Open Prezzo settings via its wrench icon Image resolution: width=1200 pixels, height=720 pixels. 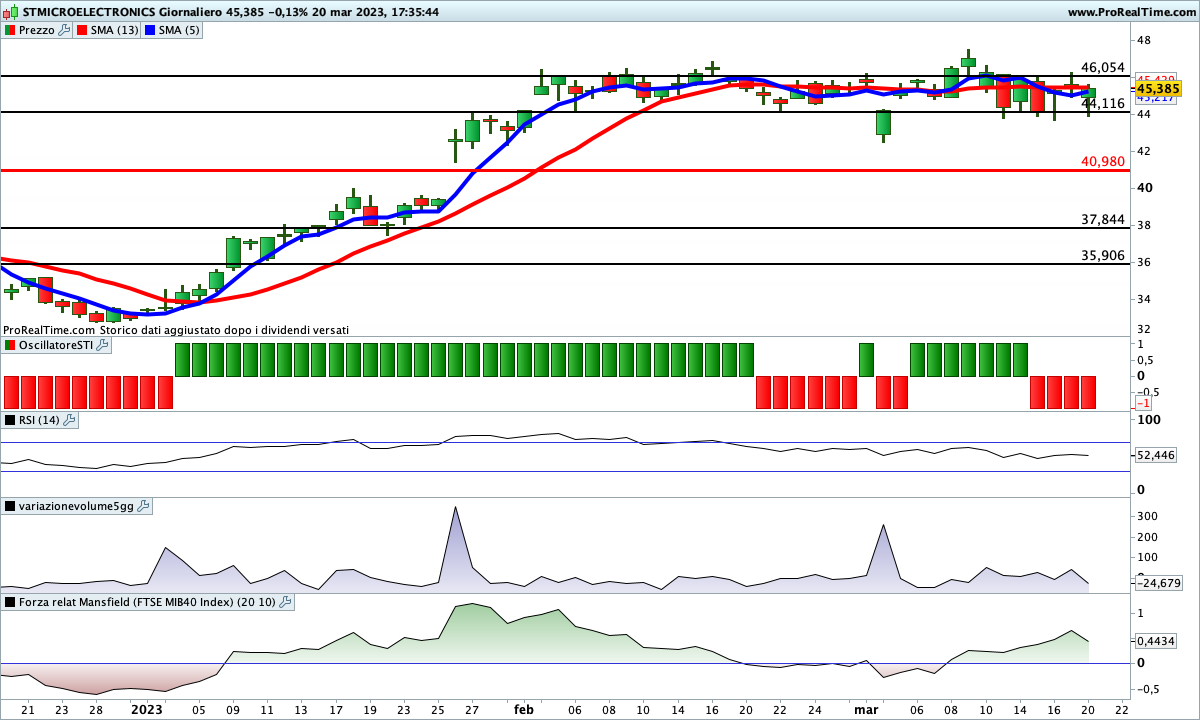pos(65,30)
